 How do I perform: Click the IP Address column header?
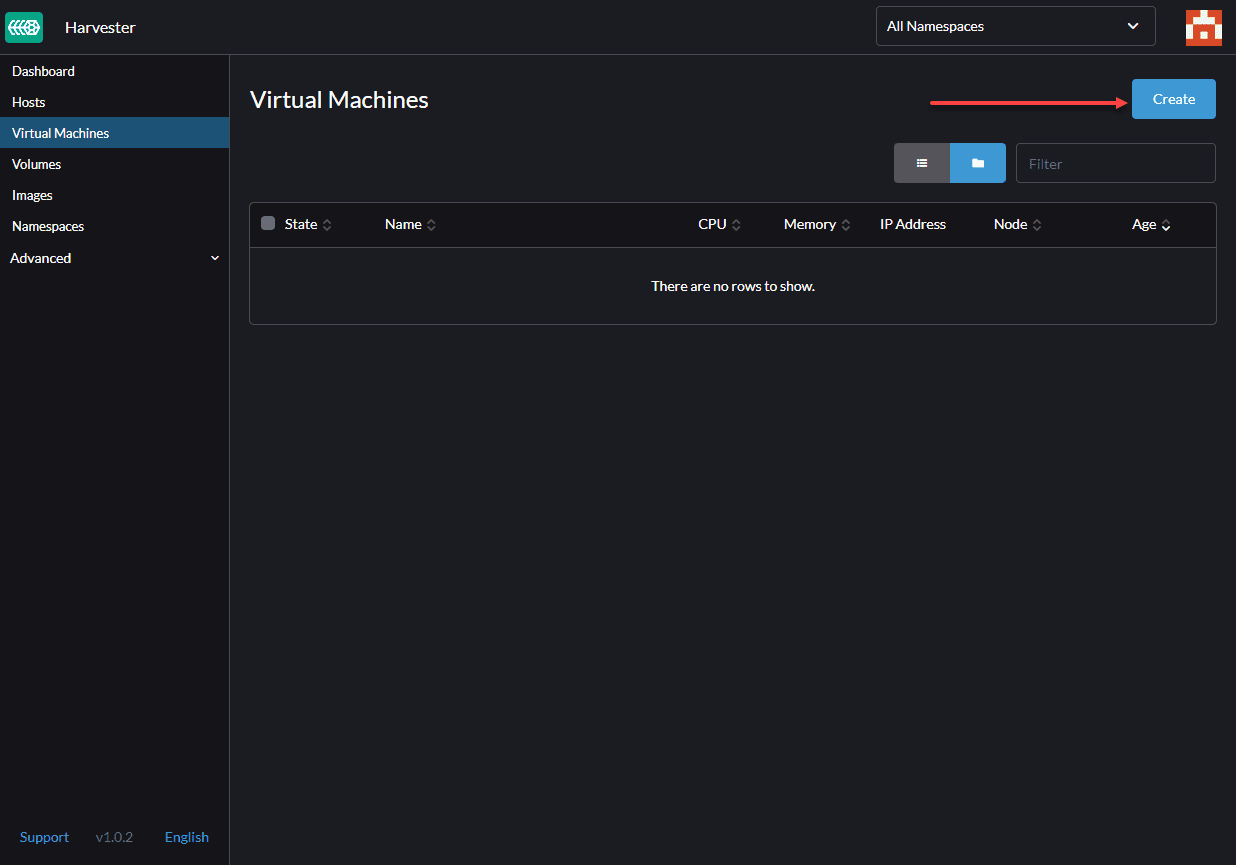point(913,224)
